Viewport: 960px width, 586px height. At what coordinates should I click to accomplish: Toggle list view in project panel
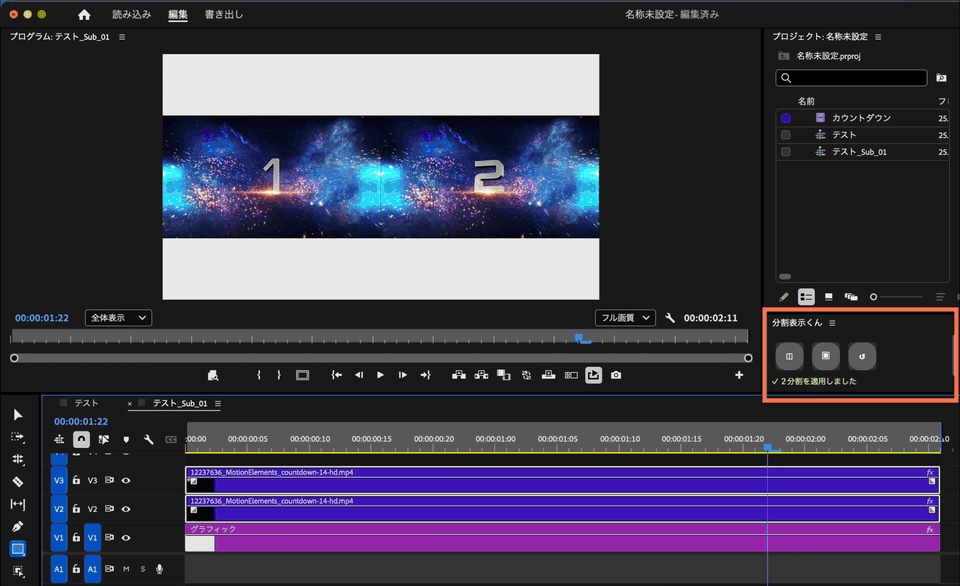tap(806, 297)
